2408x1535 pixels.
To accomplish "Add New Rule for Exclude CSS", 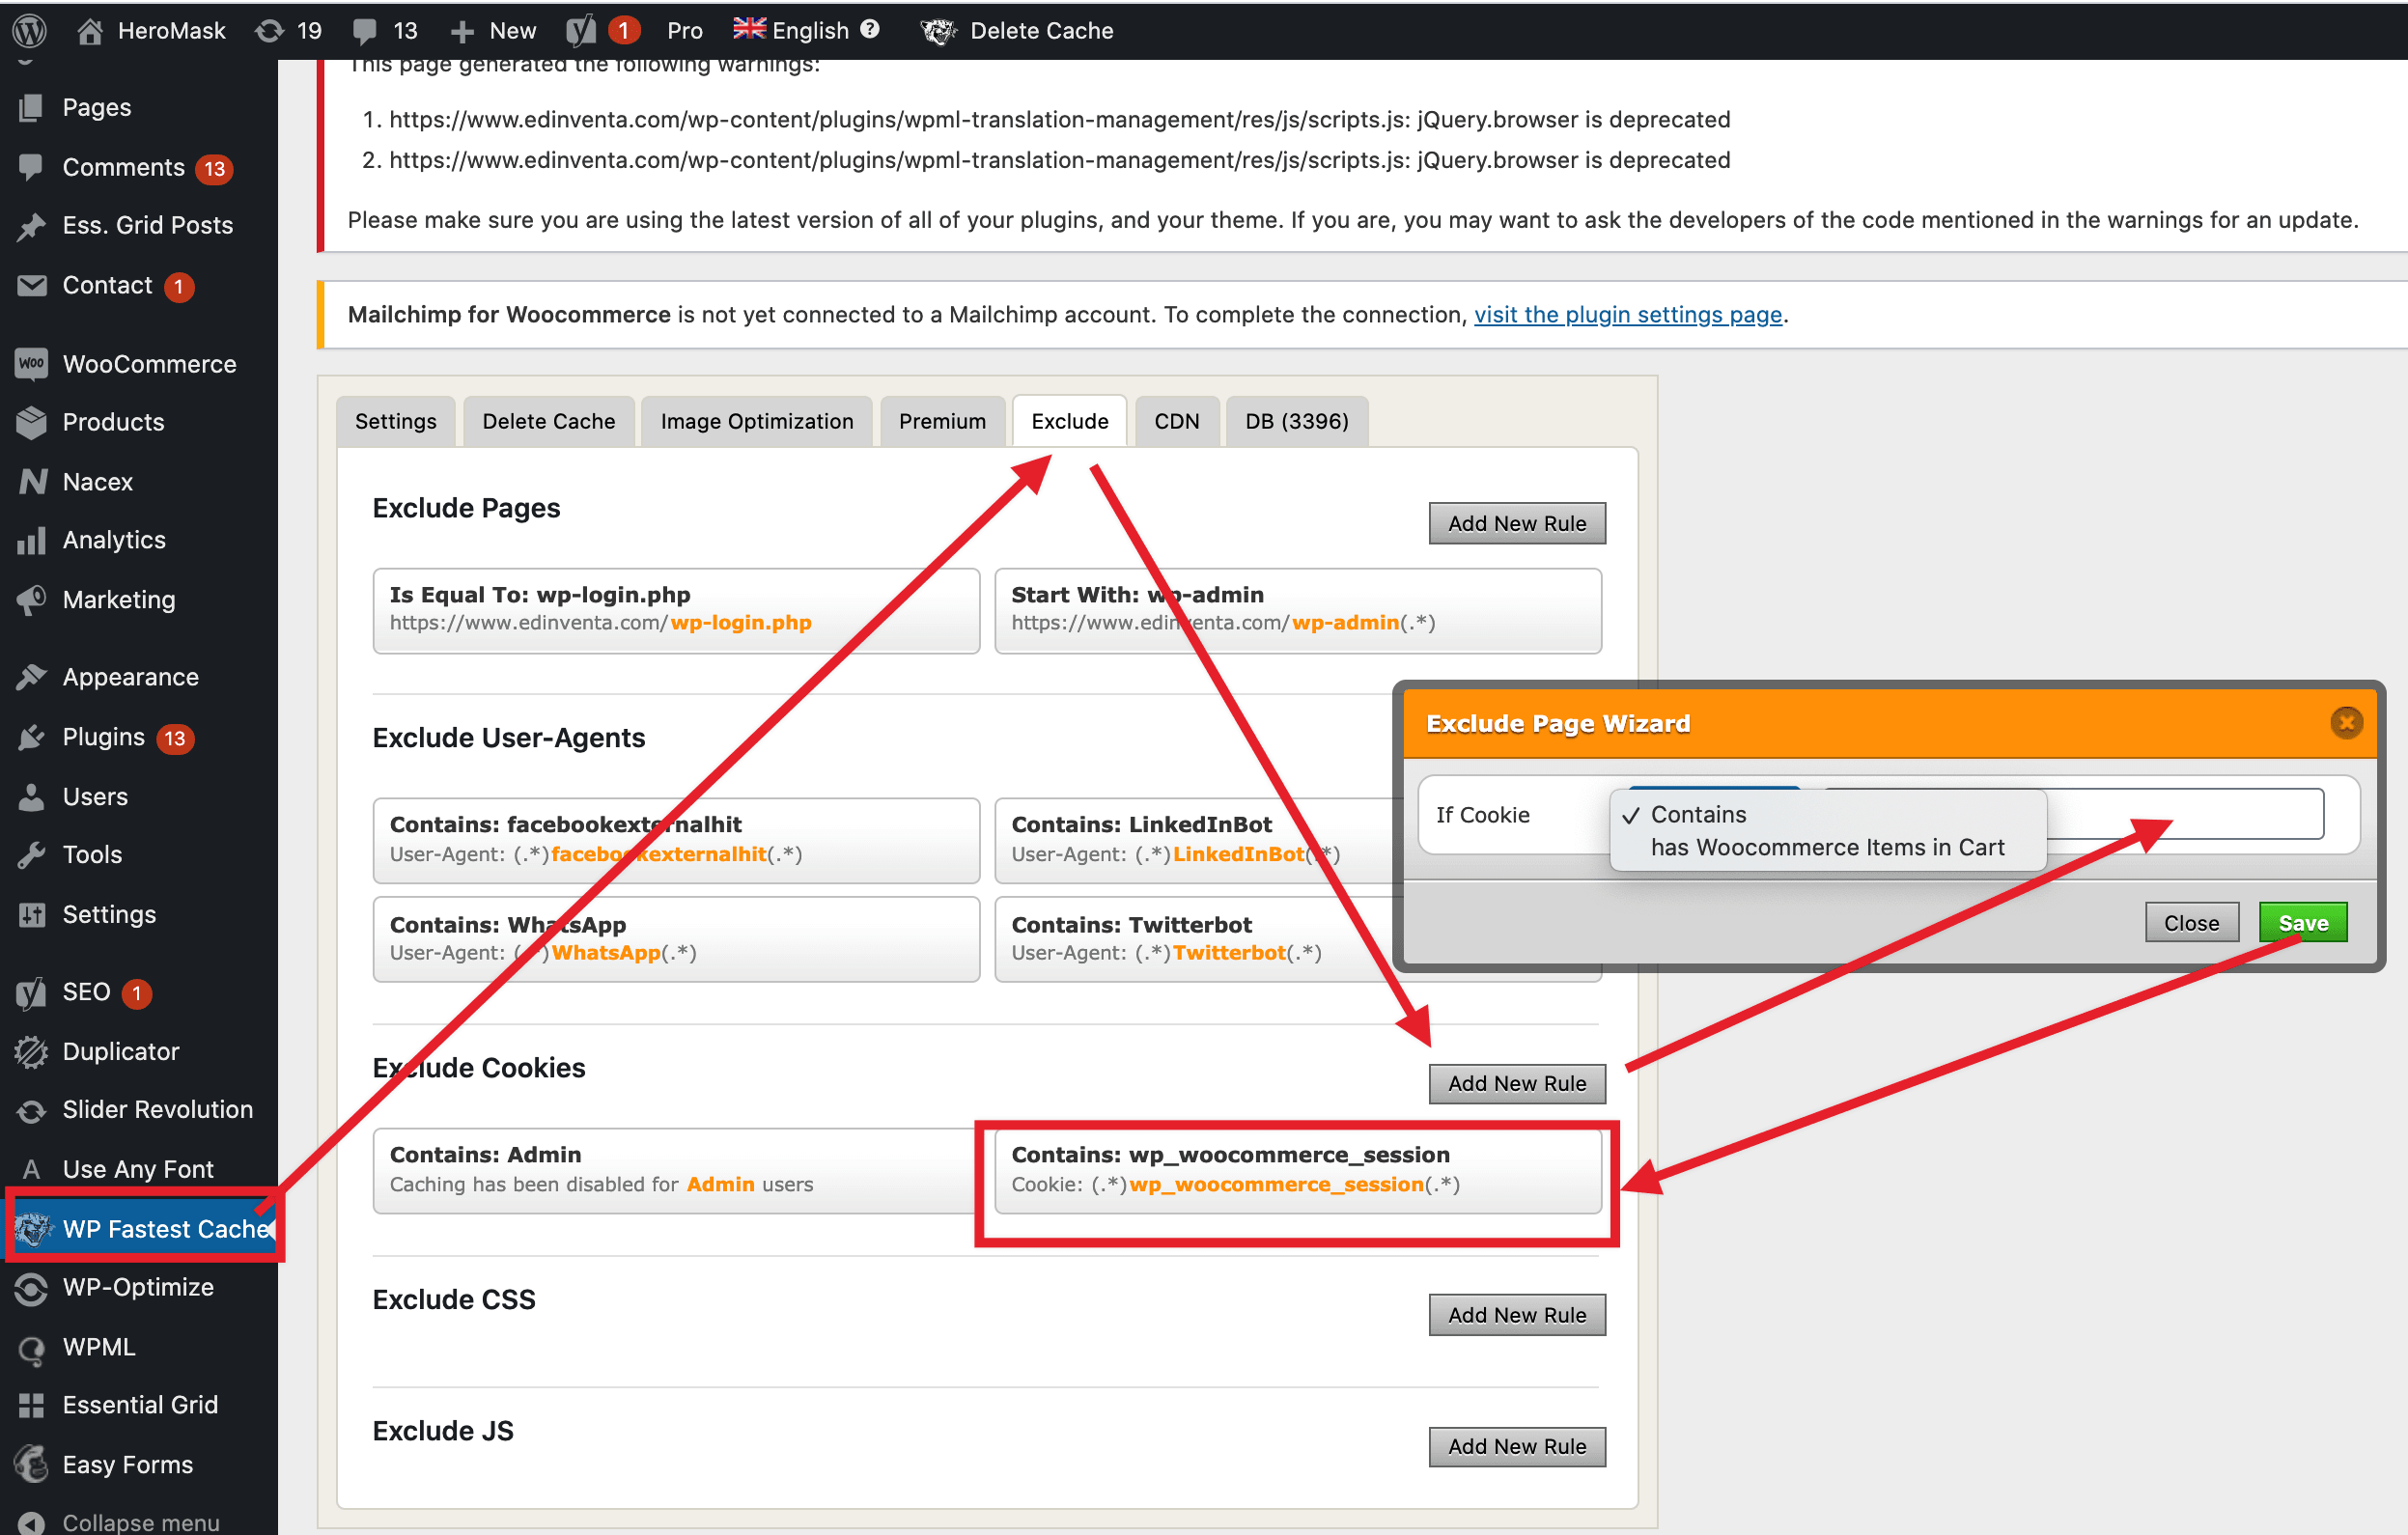I will click(1517, 1315).
